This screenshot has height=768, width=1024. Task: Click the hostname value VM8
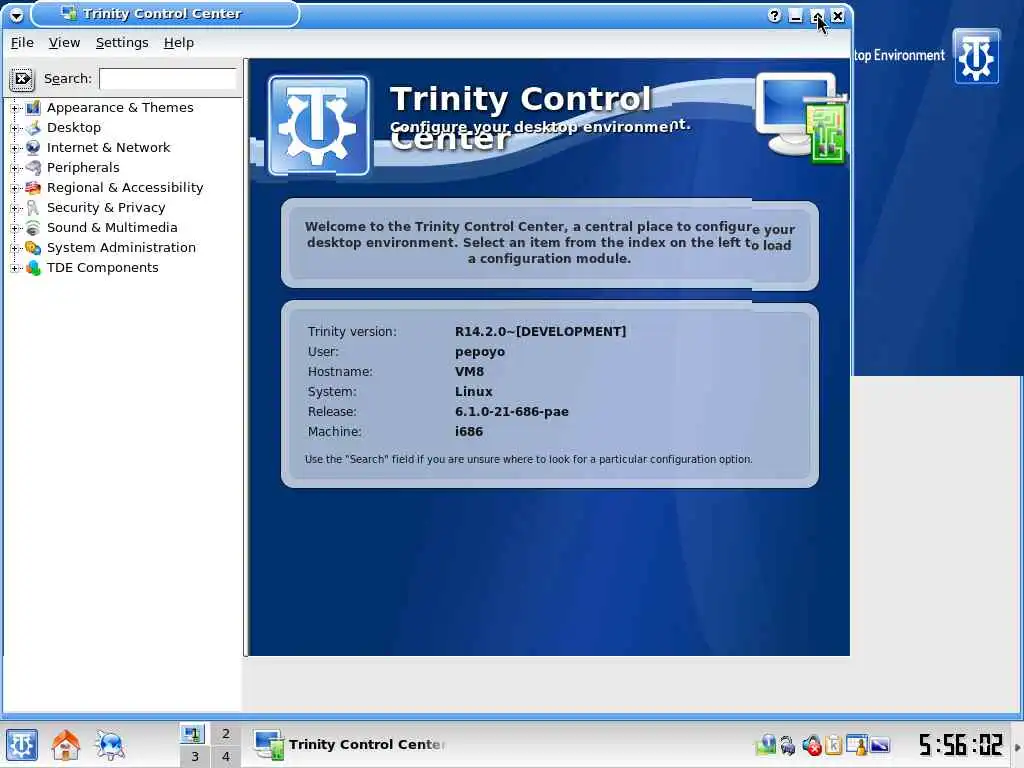coord(470,372)
